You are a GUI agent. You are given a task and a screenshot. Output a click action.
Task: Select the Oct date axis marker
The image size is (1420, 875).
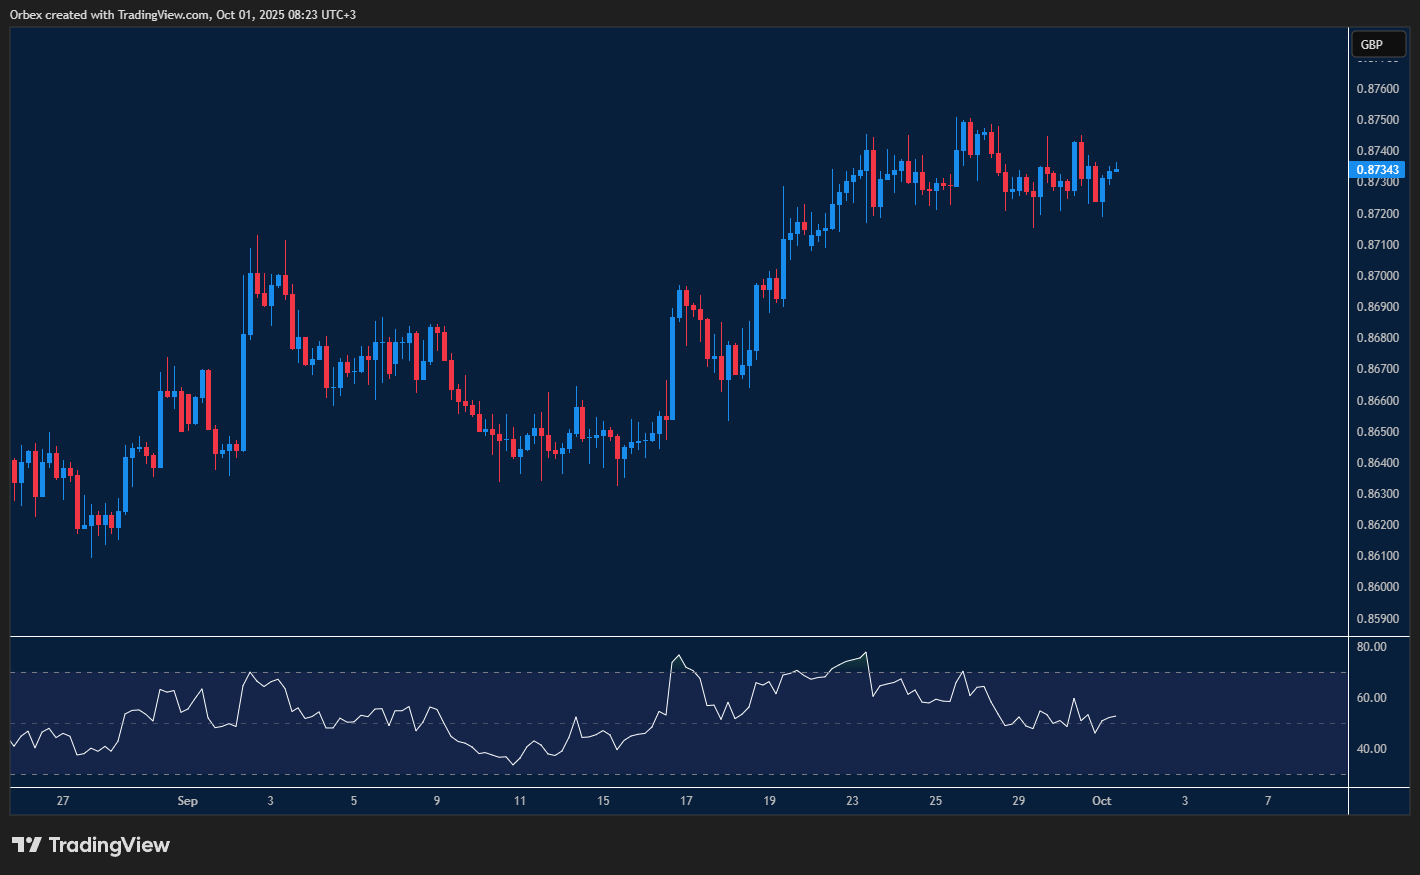pos(1101,801)
